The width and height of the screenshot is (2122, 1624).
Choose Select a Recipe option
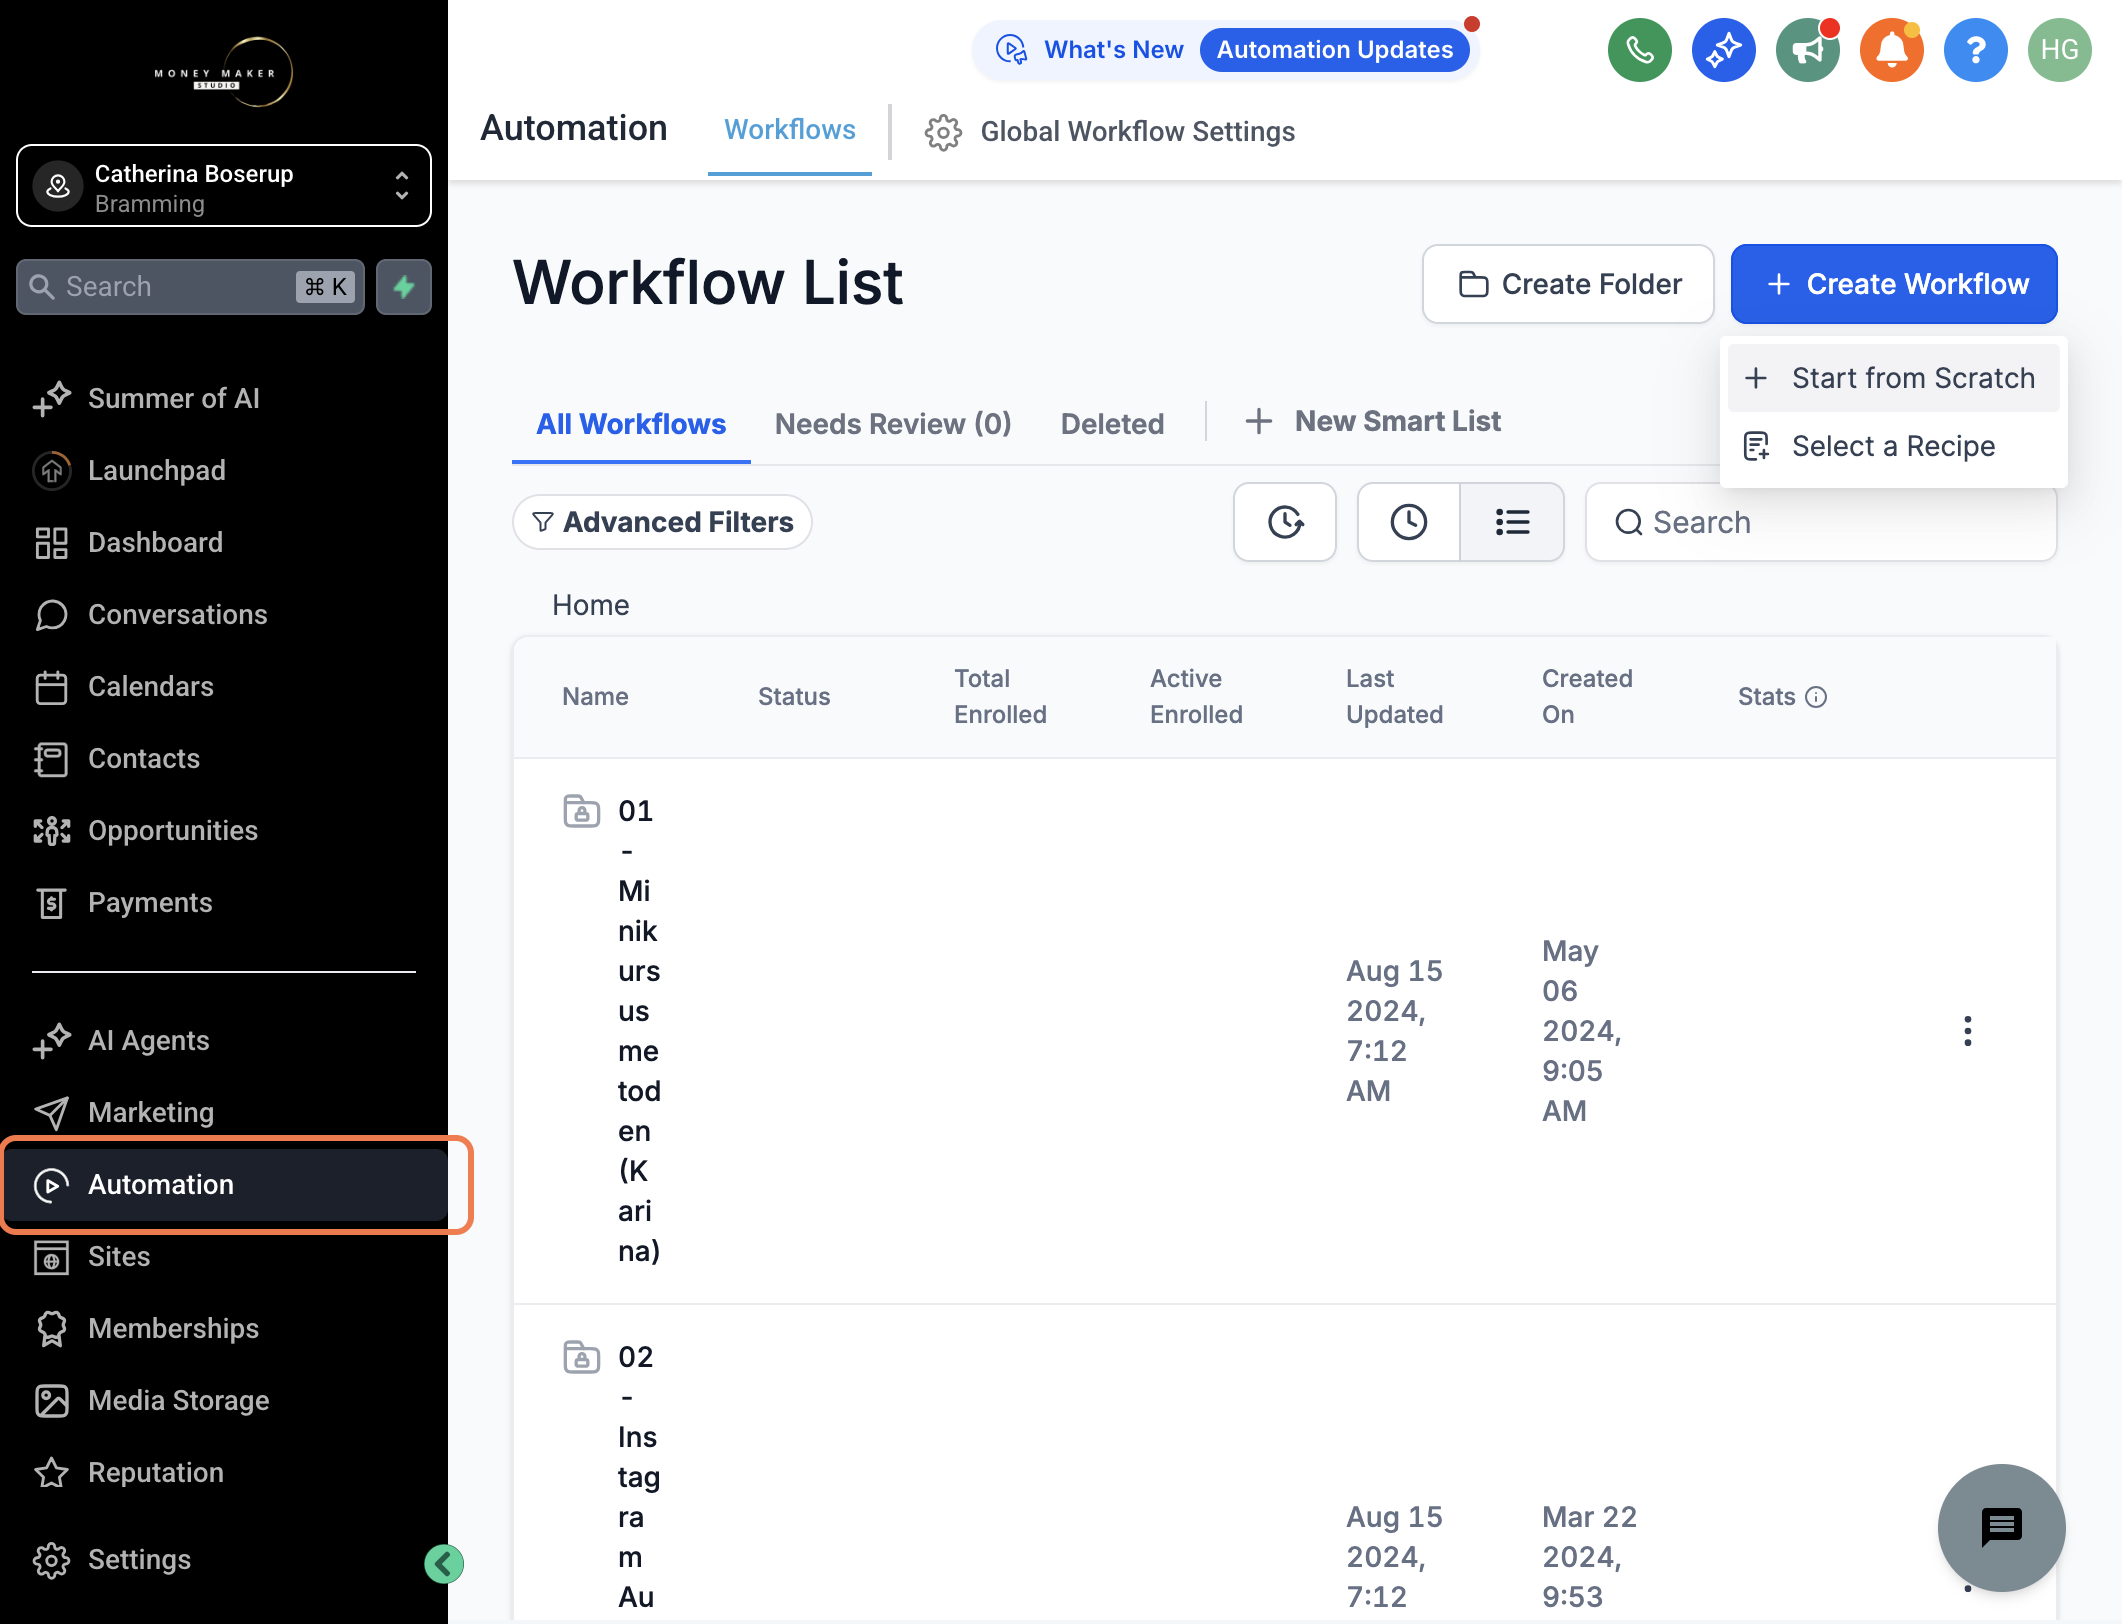(1893, 446)
